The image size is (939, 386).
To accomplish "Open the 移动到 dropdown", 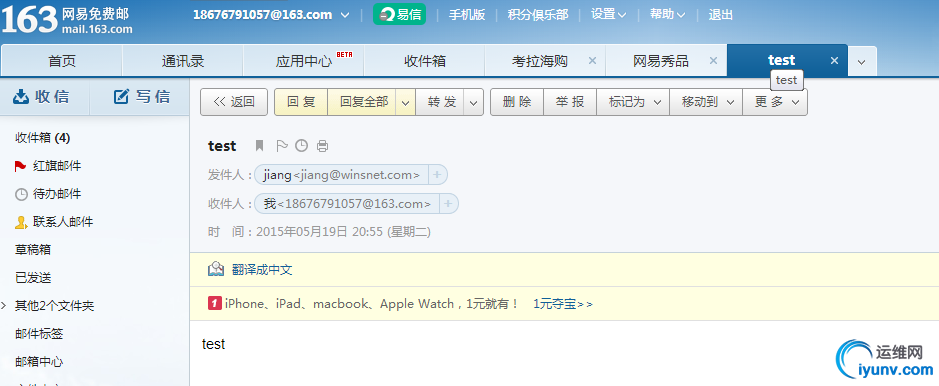I will [706, 102].
